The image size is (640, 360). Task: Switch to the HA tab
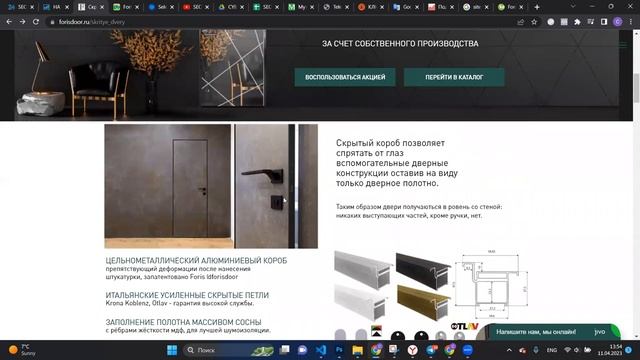(56, 7)
